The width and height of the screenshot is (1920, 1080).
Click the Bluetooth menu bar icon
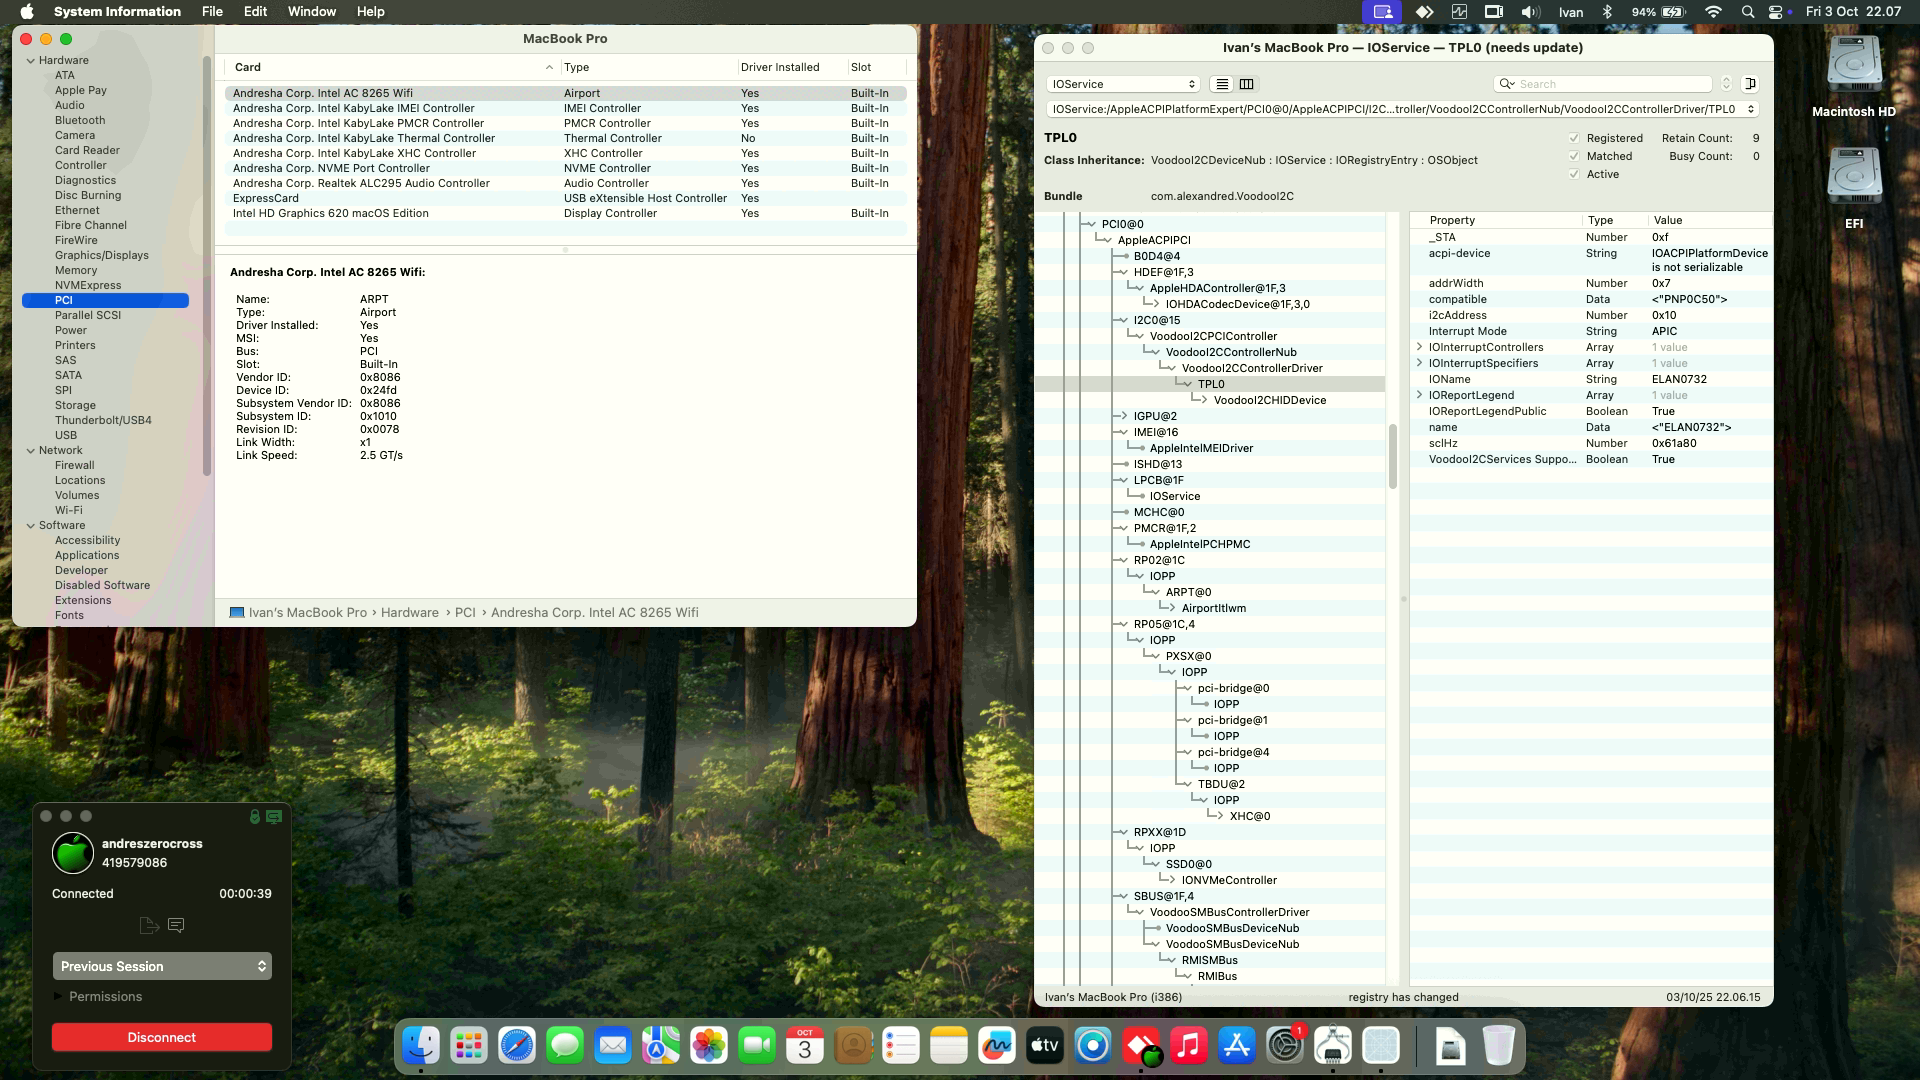pyautogui.click(x=1608, y=12)
